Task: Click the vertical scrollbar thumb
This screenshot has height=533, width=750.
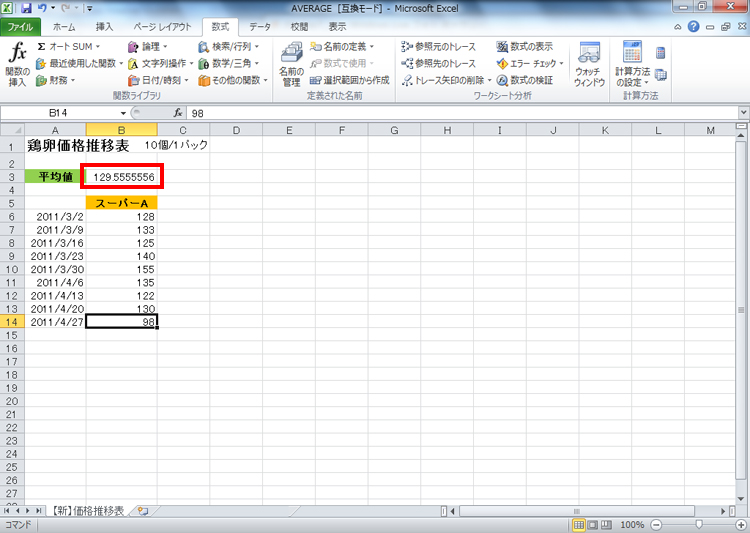Action: pyautogui.click(x=741, y=310)
